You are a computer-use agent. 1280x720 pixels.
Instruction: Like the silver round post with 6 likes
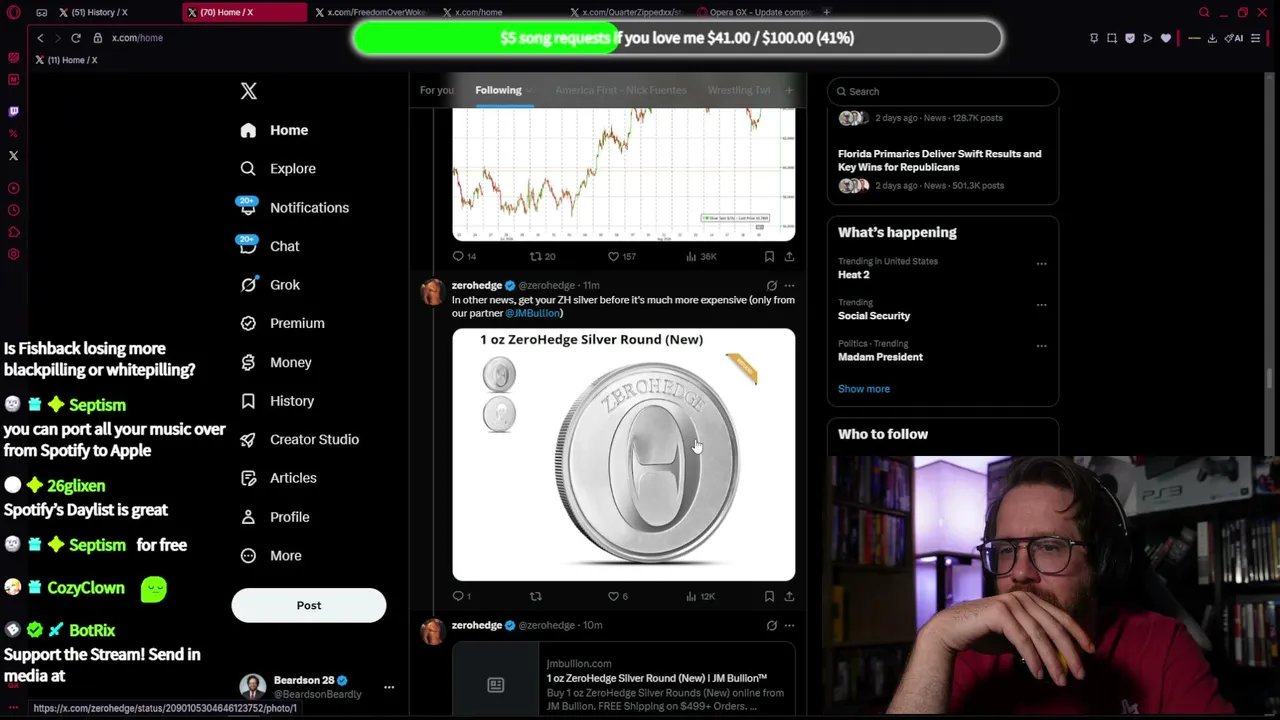(618, 596)
